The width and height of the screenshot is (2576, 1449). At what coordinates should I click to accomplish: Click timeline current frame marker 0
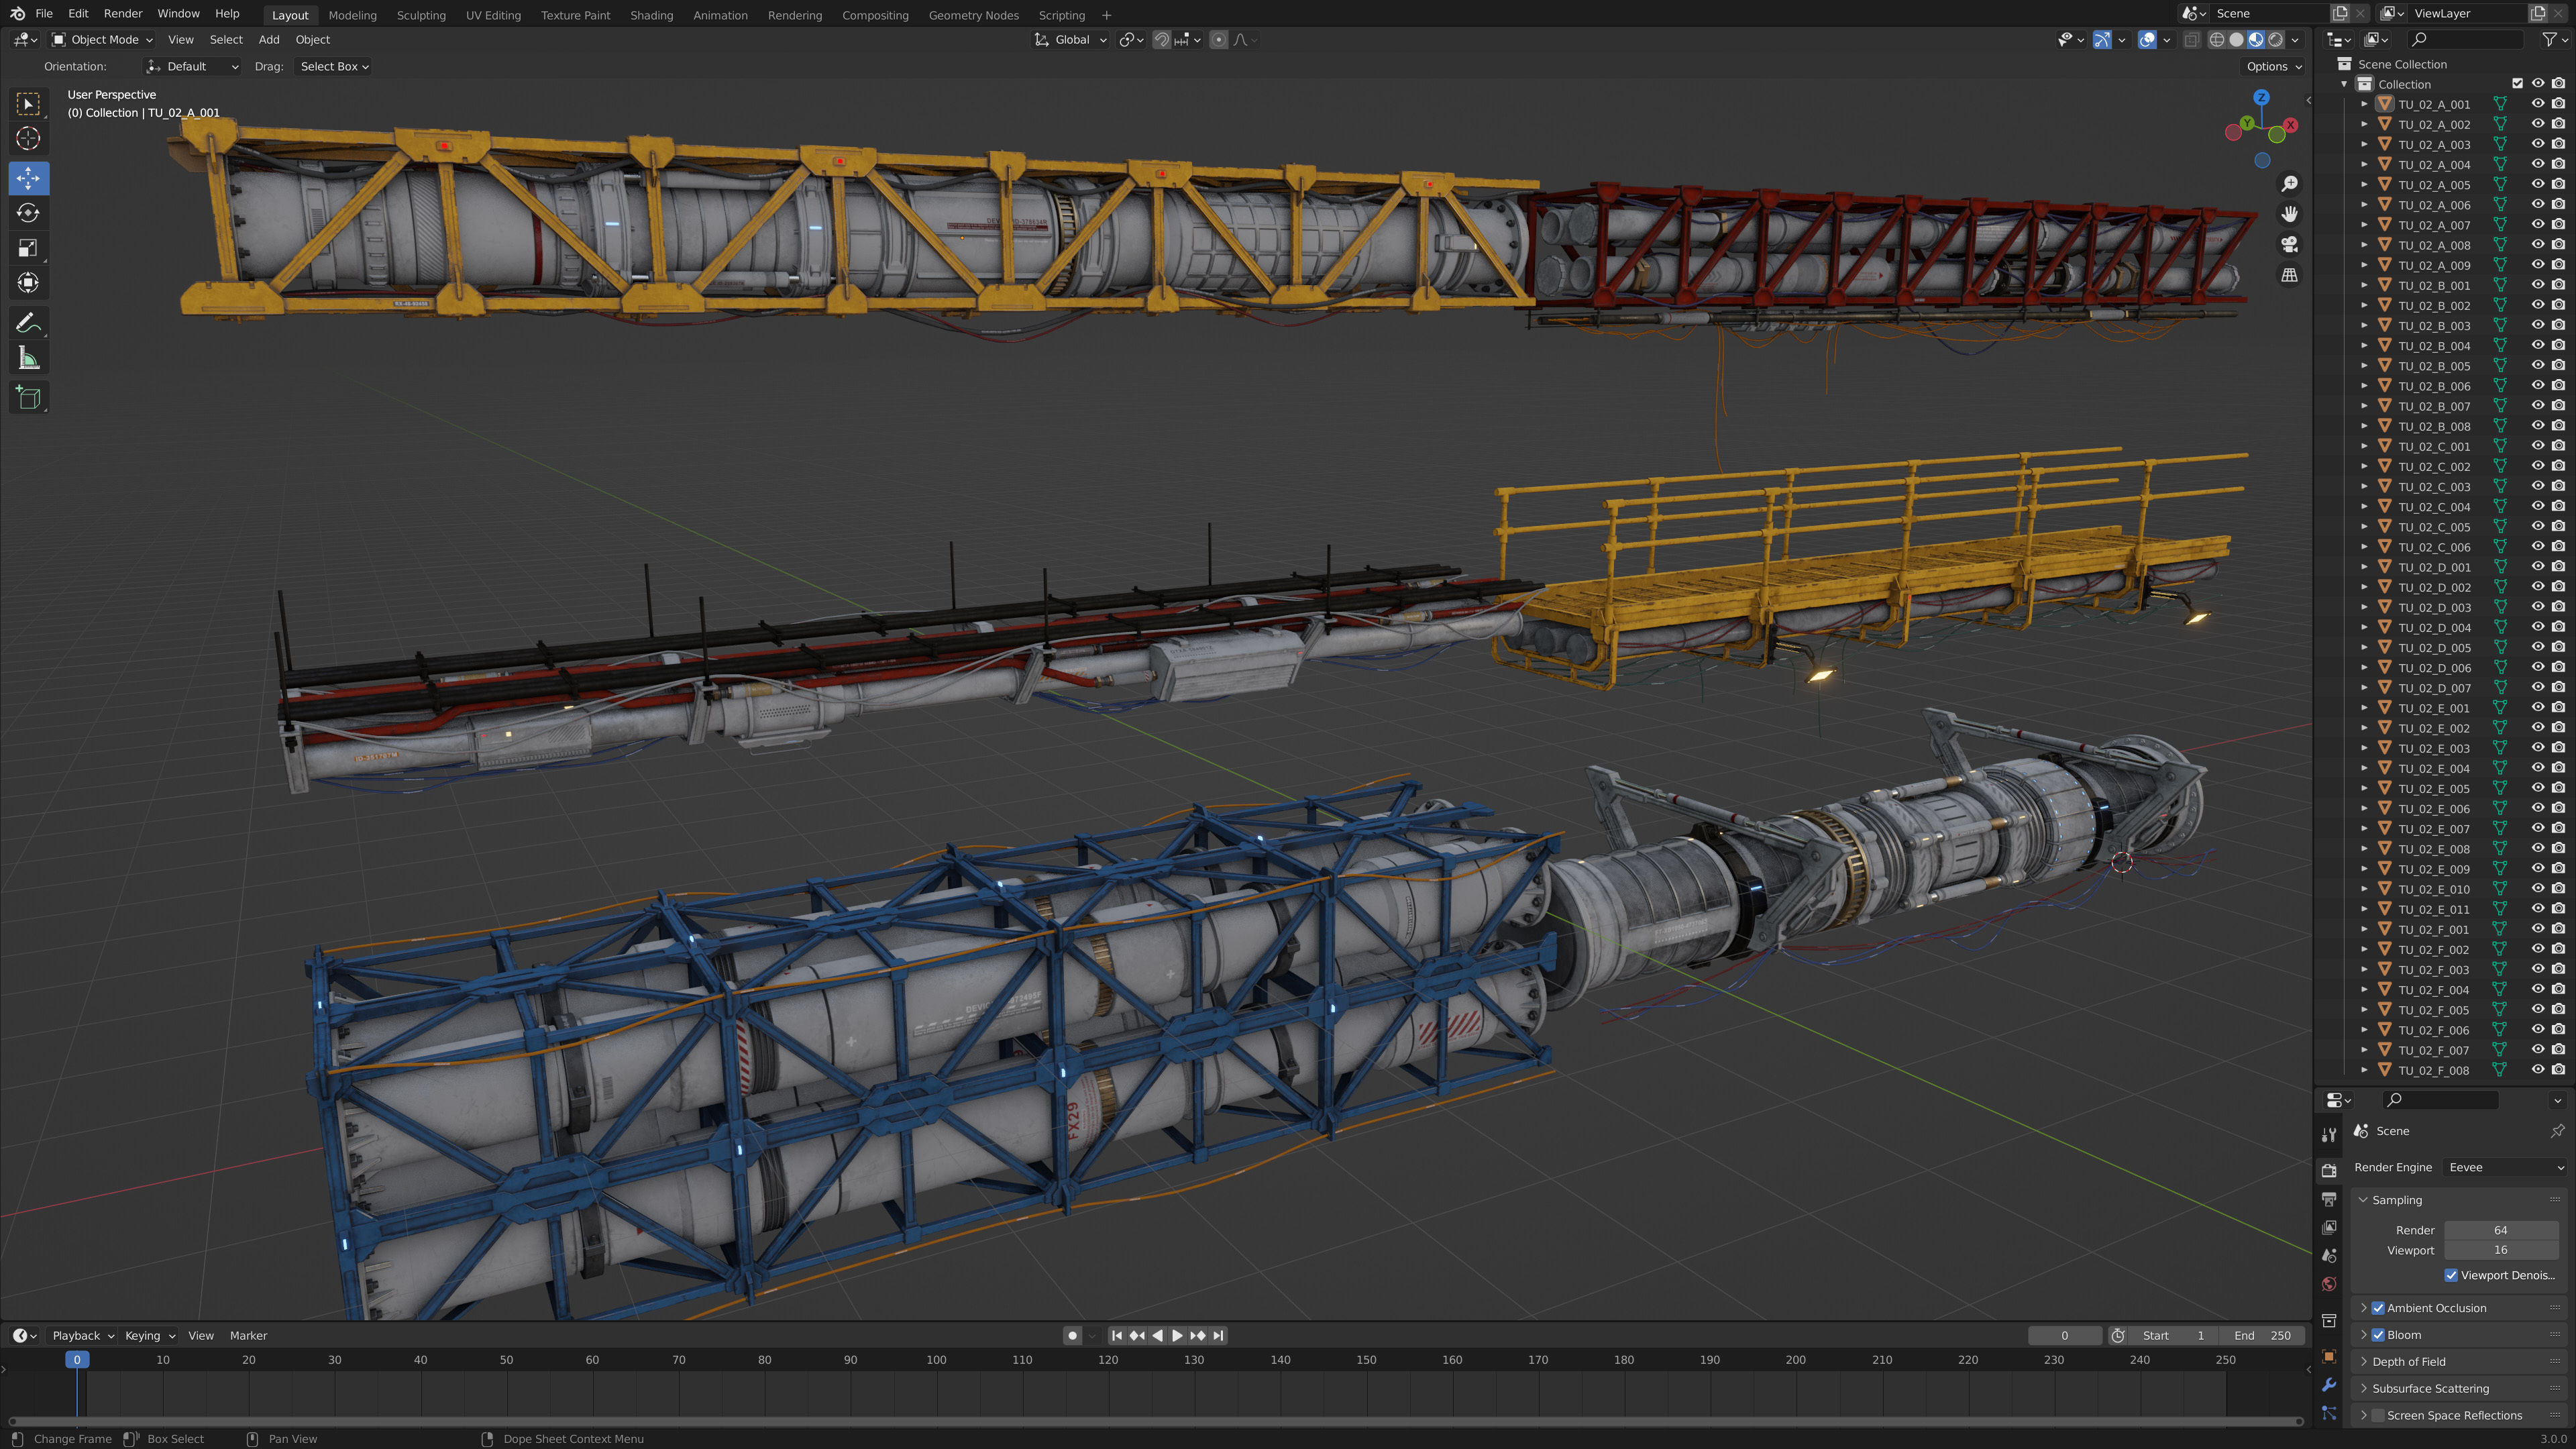tap(77, 1360)
